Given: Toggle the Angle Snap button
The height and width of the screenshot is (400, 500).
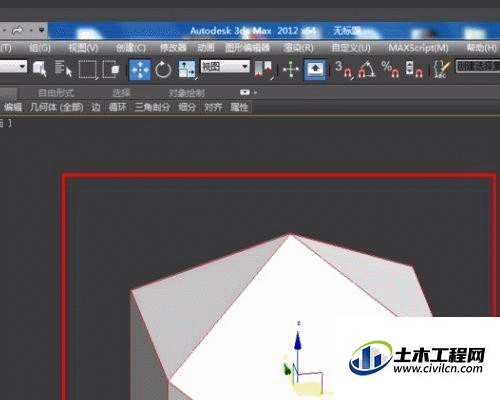Looking at the screenshot, I should pyautogui.click(x=367, y=69).
